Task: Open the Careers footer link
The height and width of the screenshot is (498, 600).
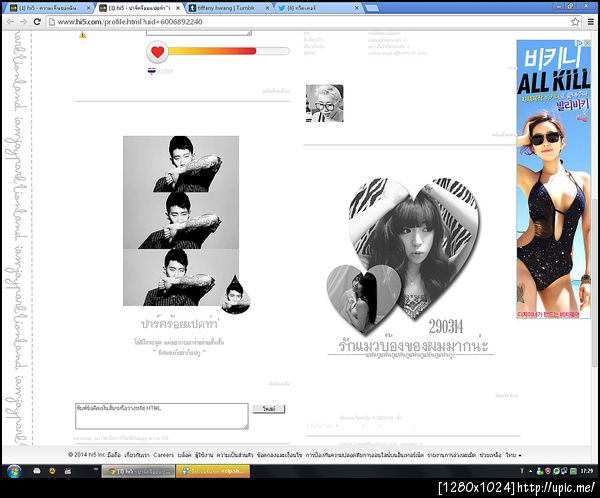Action: (163, 455)
